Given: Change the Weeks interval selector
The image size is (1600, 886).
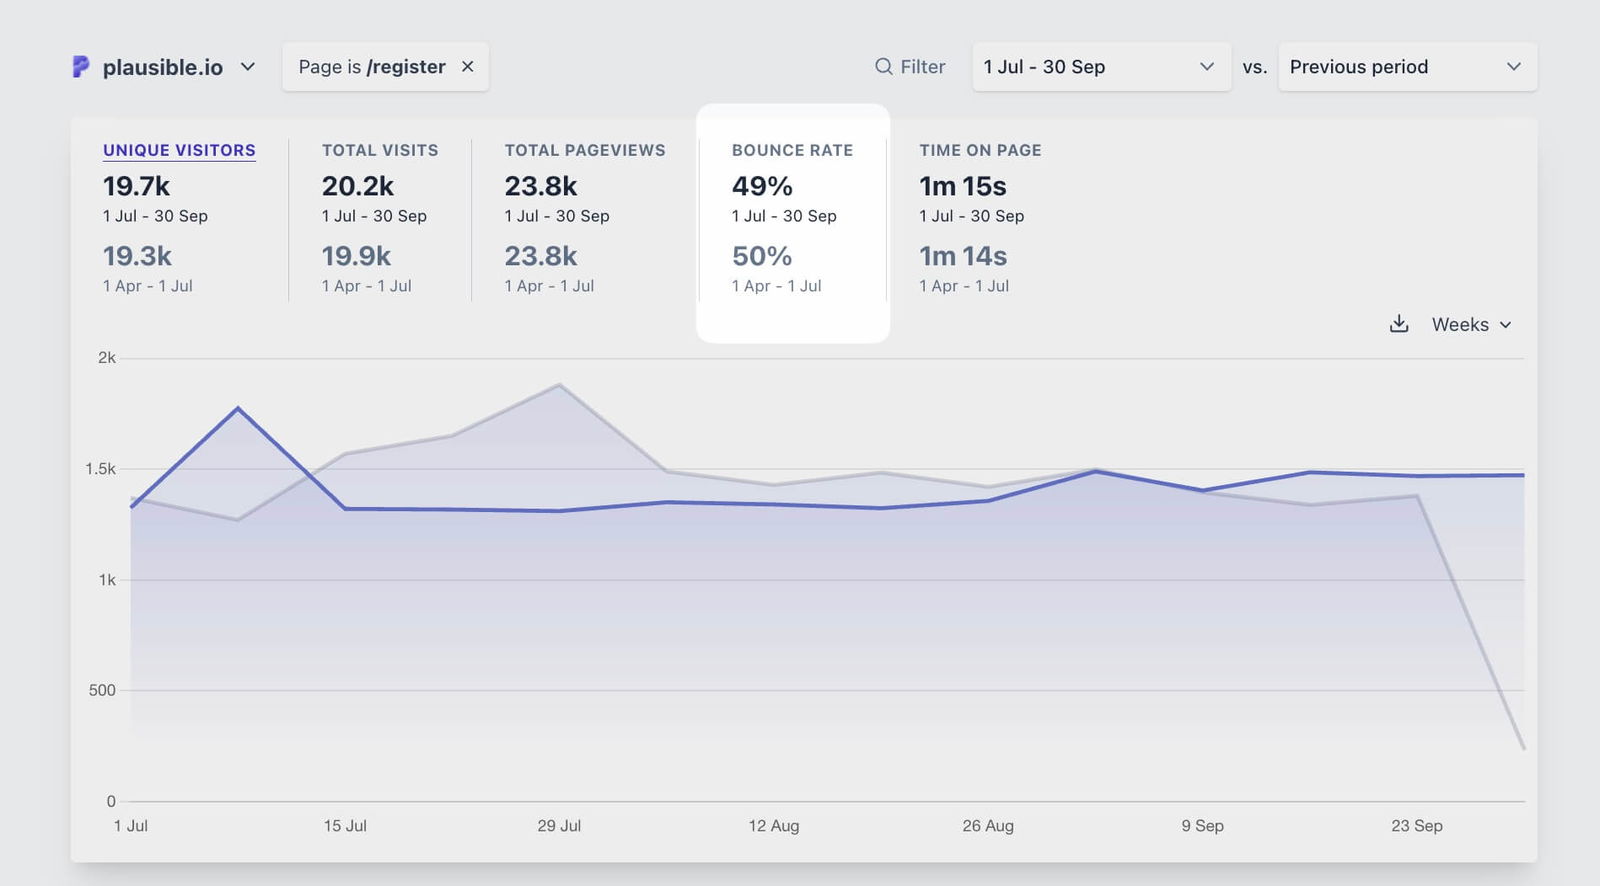Looking at the screenshot, I should click(x=1471, y=325).
